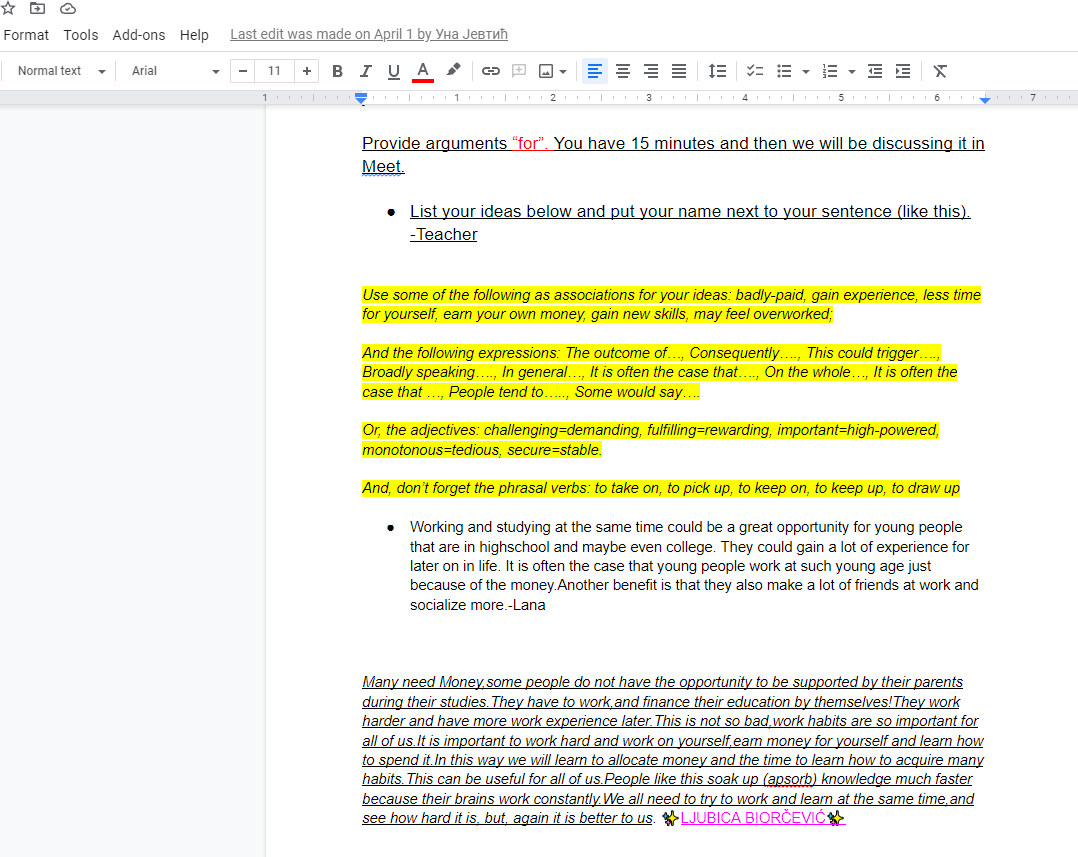Expand the bulleted list options arrow

pyautogui.click(x=806, y=71)
